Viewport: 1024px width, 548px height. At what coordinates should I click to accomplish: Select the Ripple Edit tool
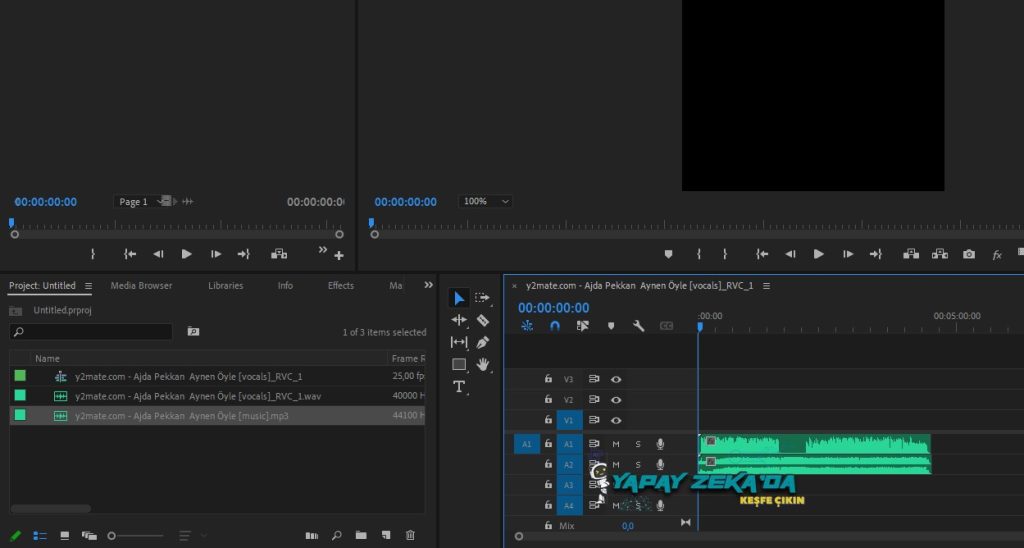click(459, 320)
